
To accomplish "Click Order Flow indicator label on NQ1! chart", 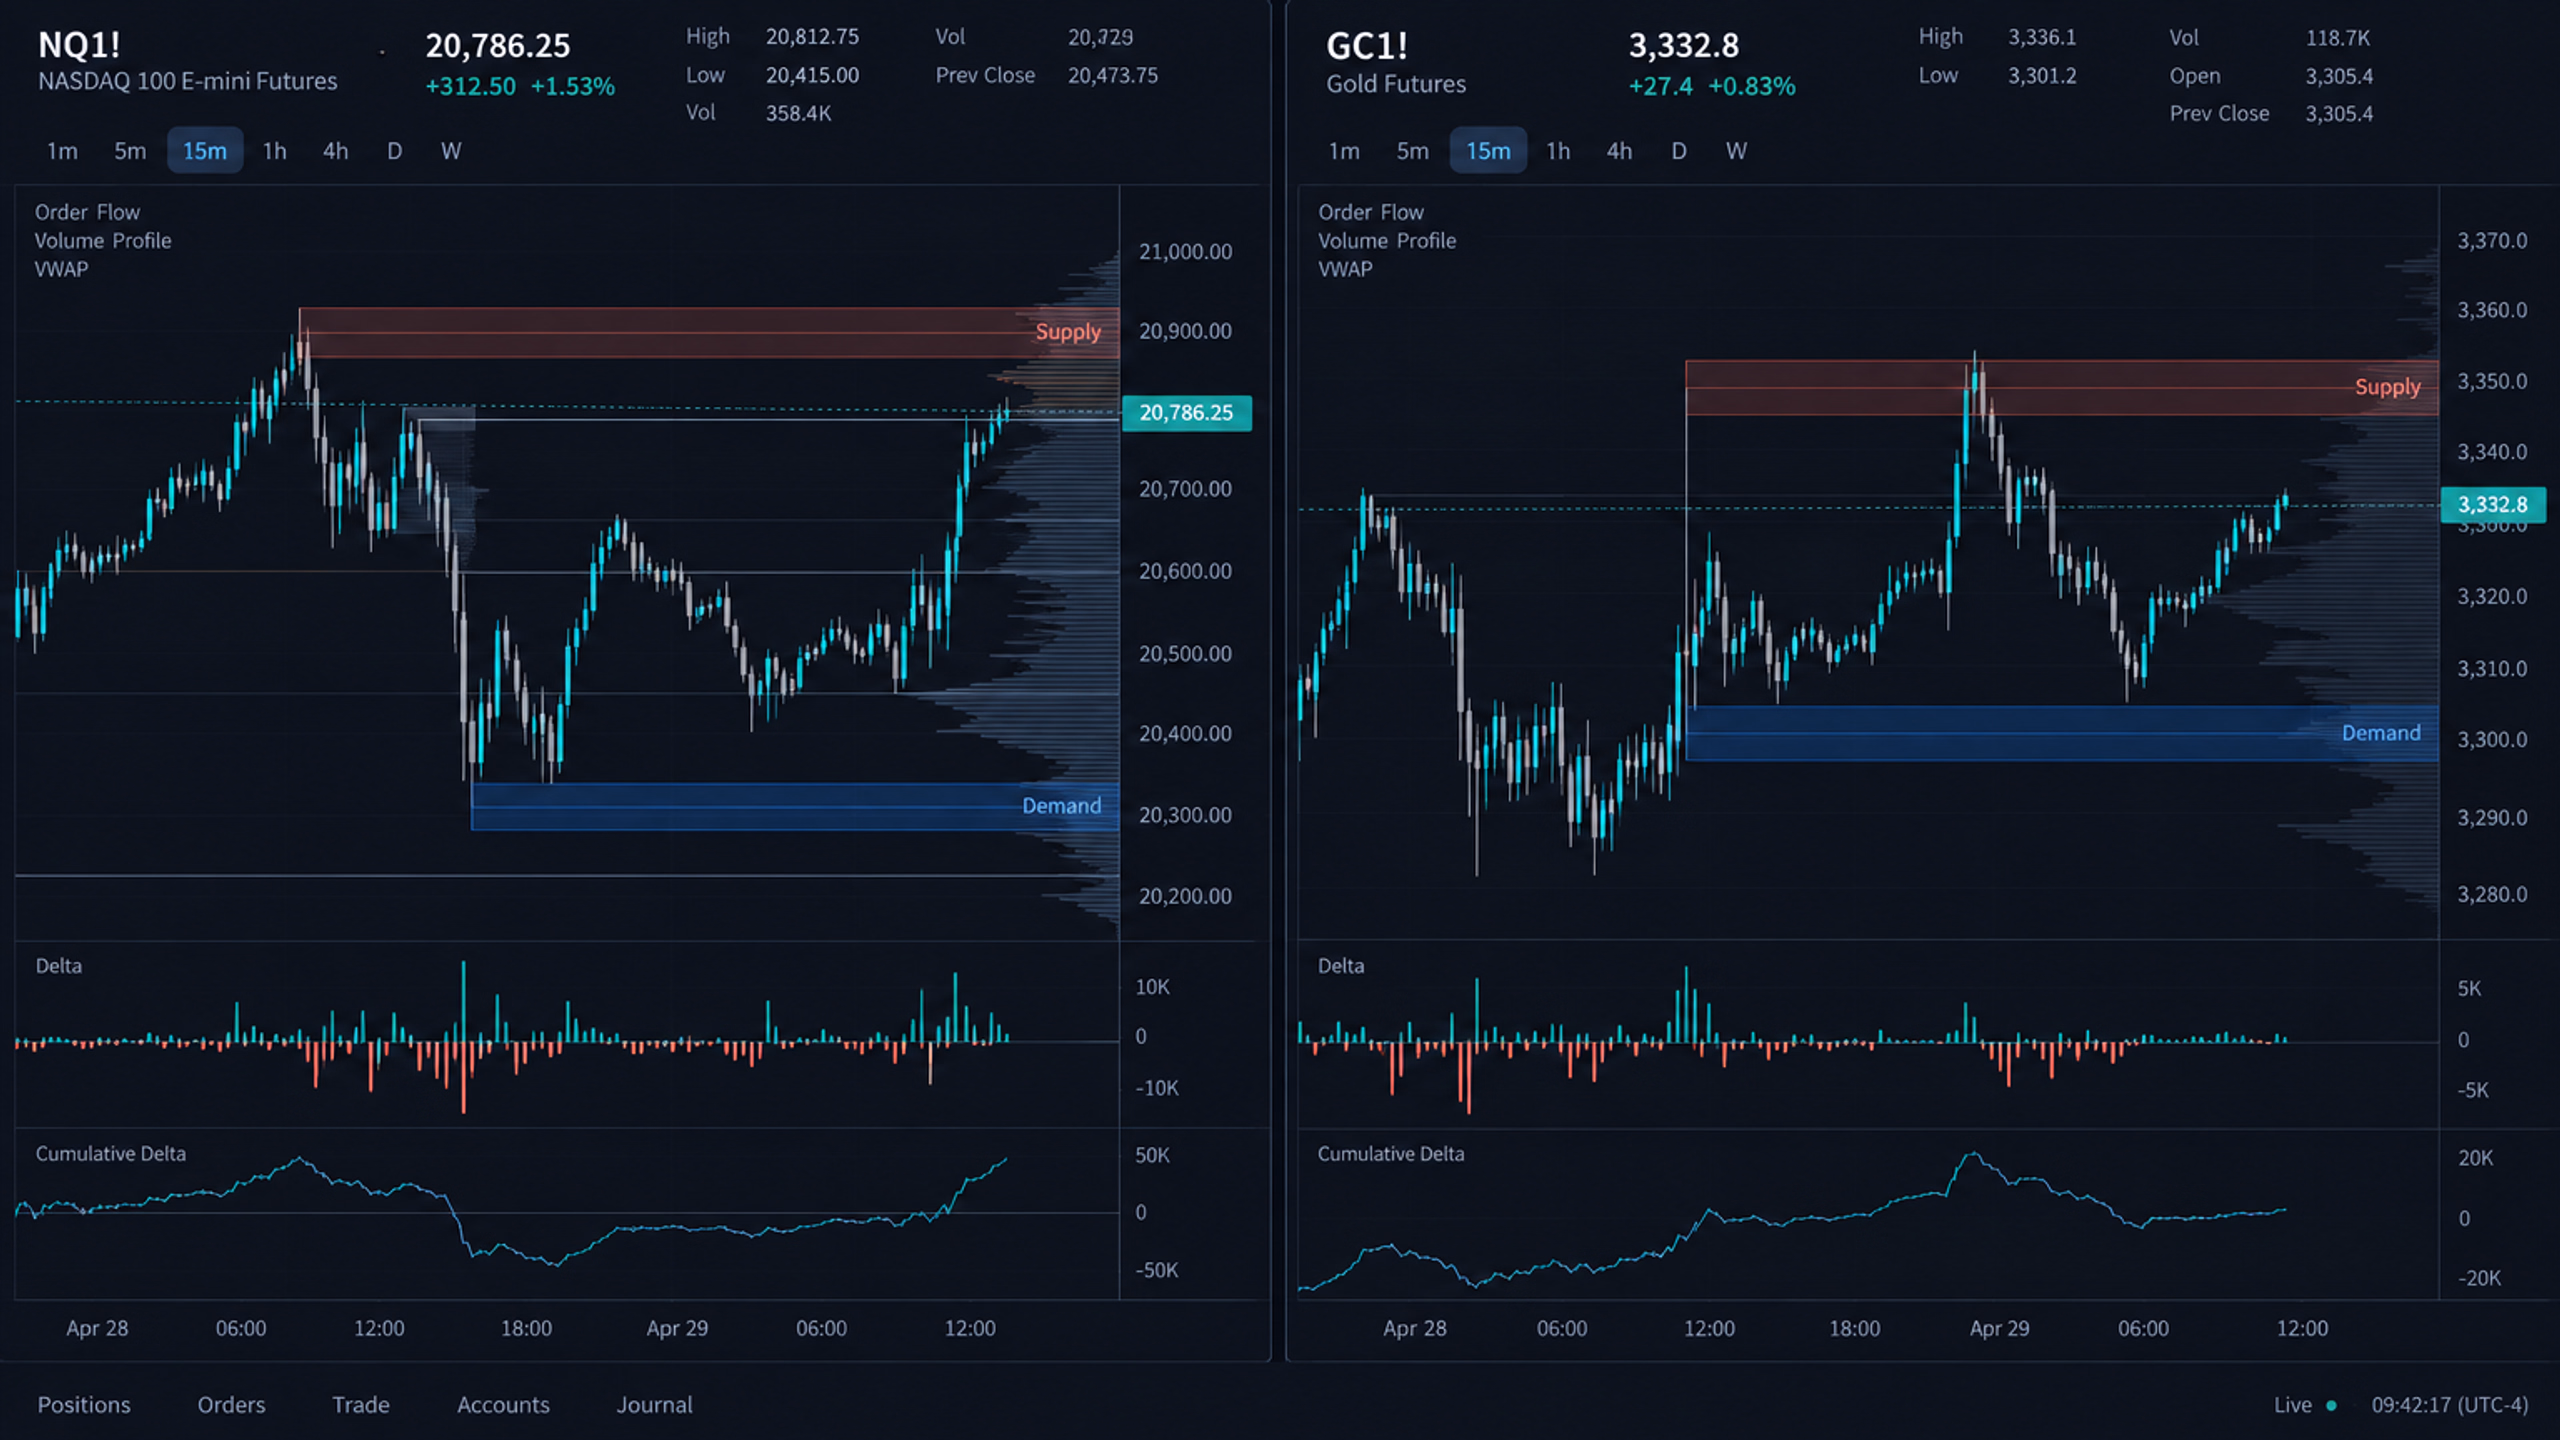I will tap(87, 212).
